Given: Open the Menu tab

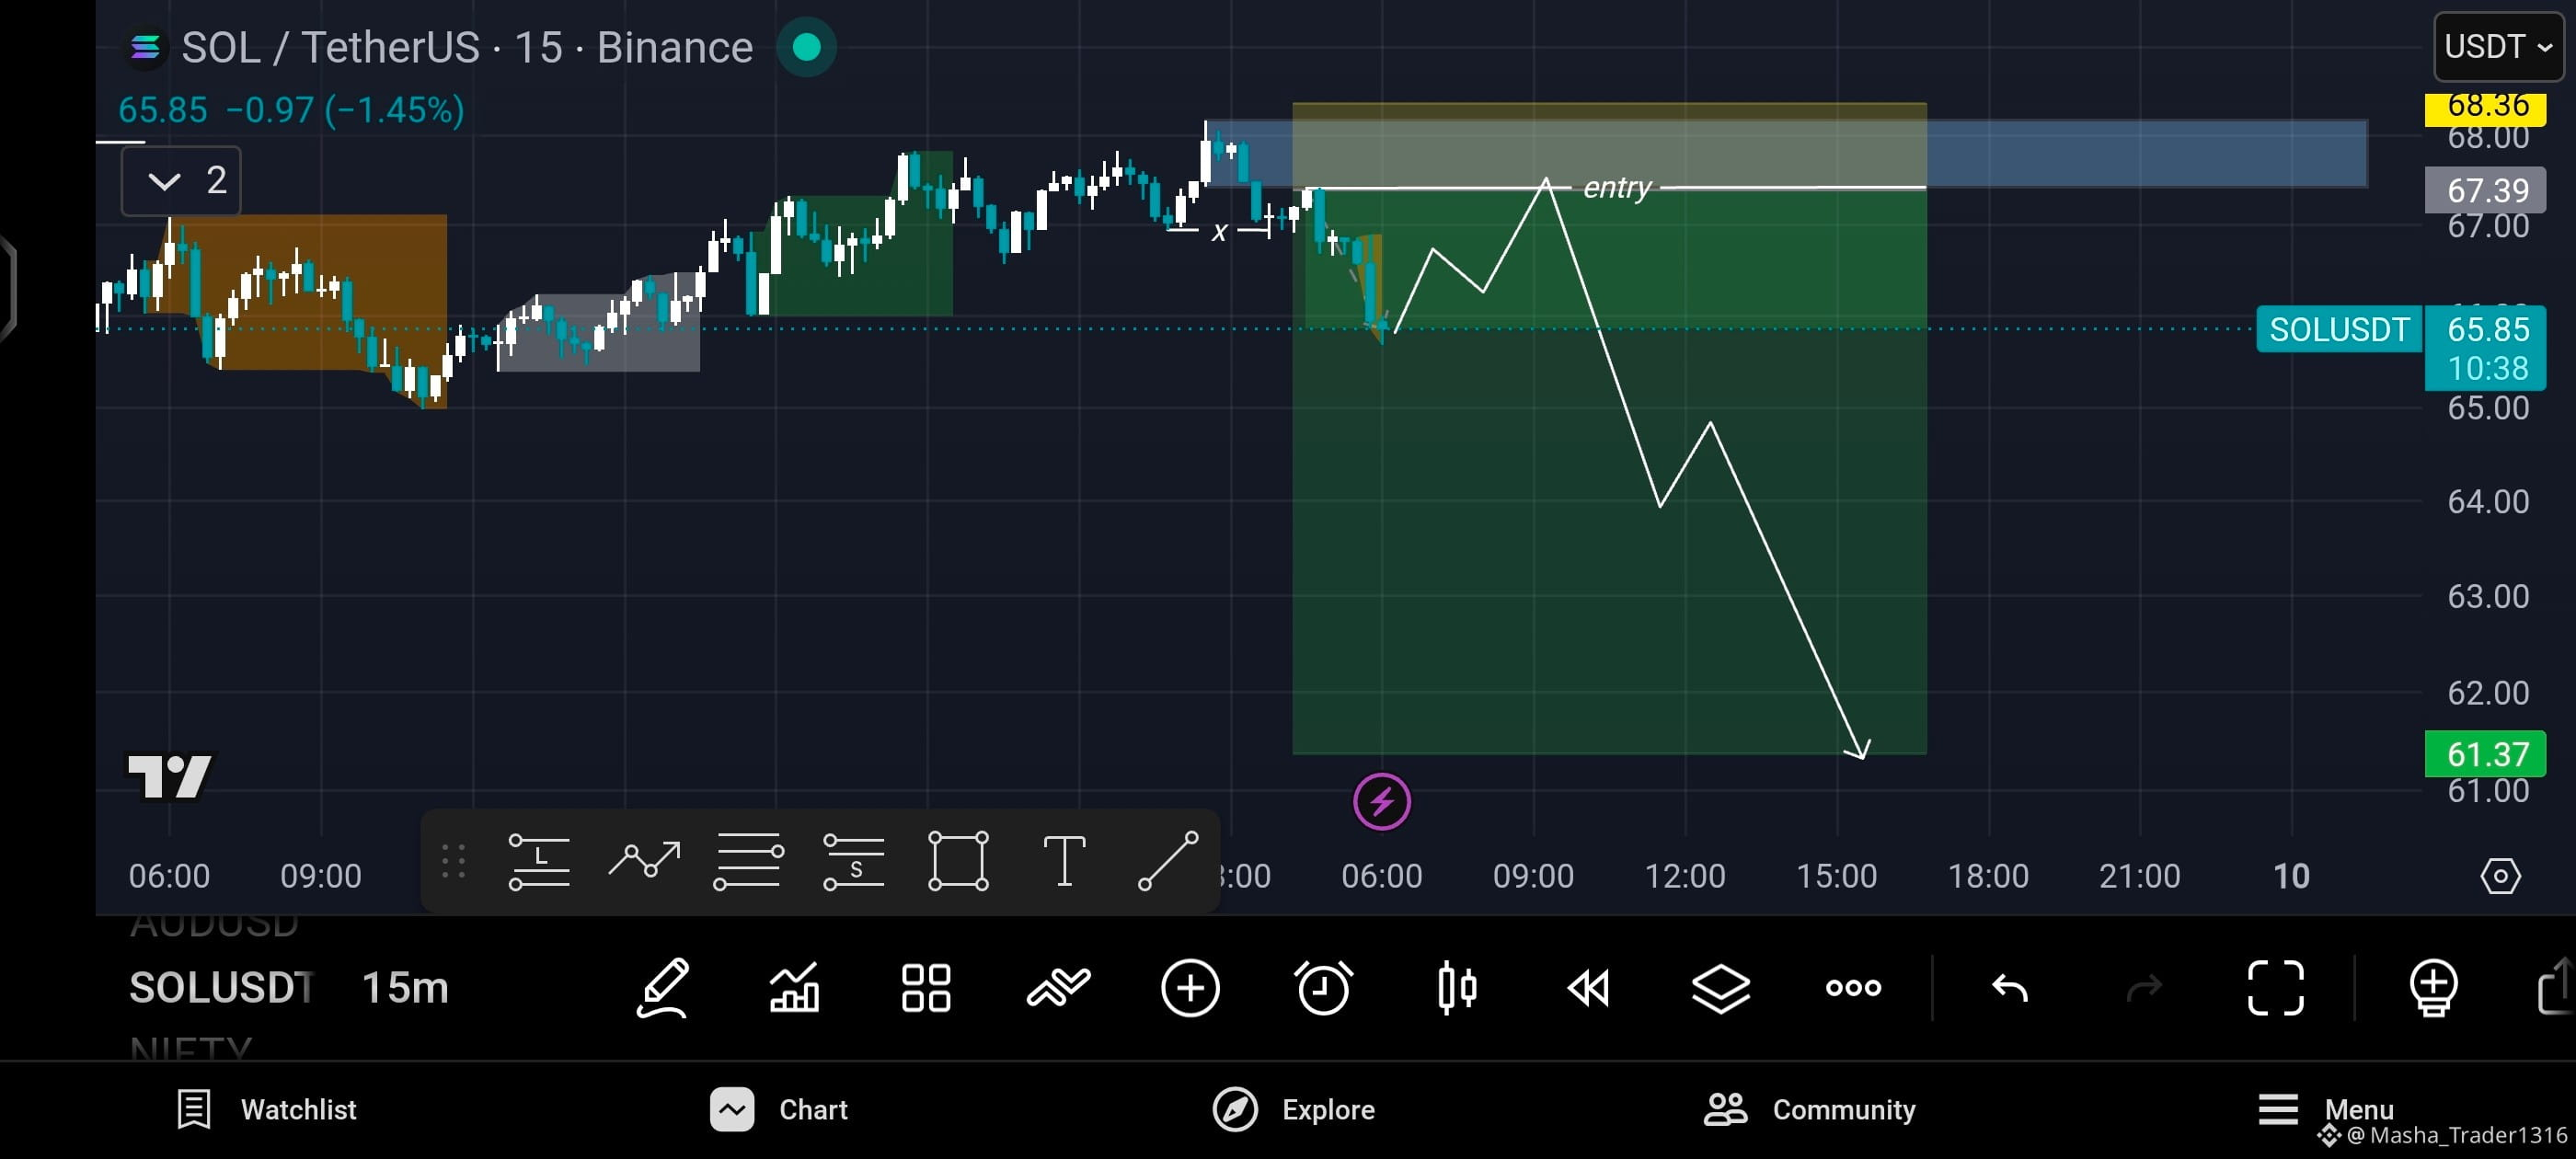Looking at the screenshot, I should (2326, 1109).
